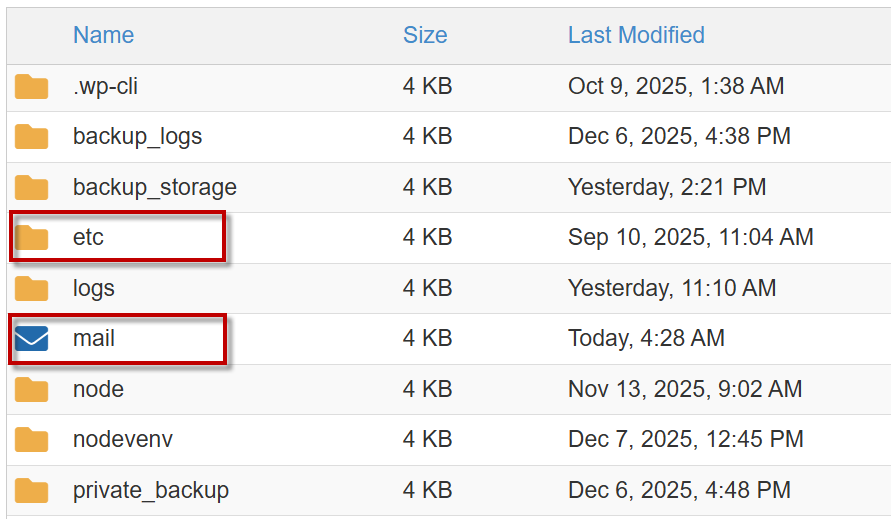Click the backup_storage folder icon
The width and height of the screenshot is (891, 519).
pyautogui.click(x=32, y=187)
